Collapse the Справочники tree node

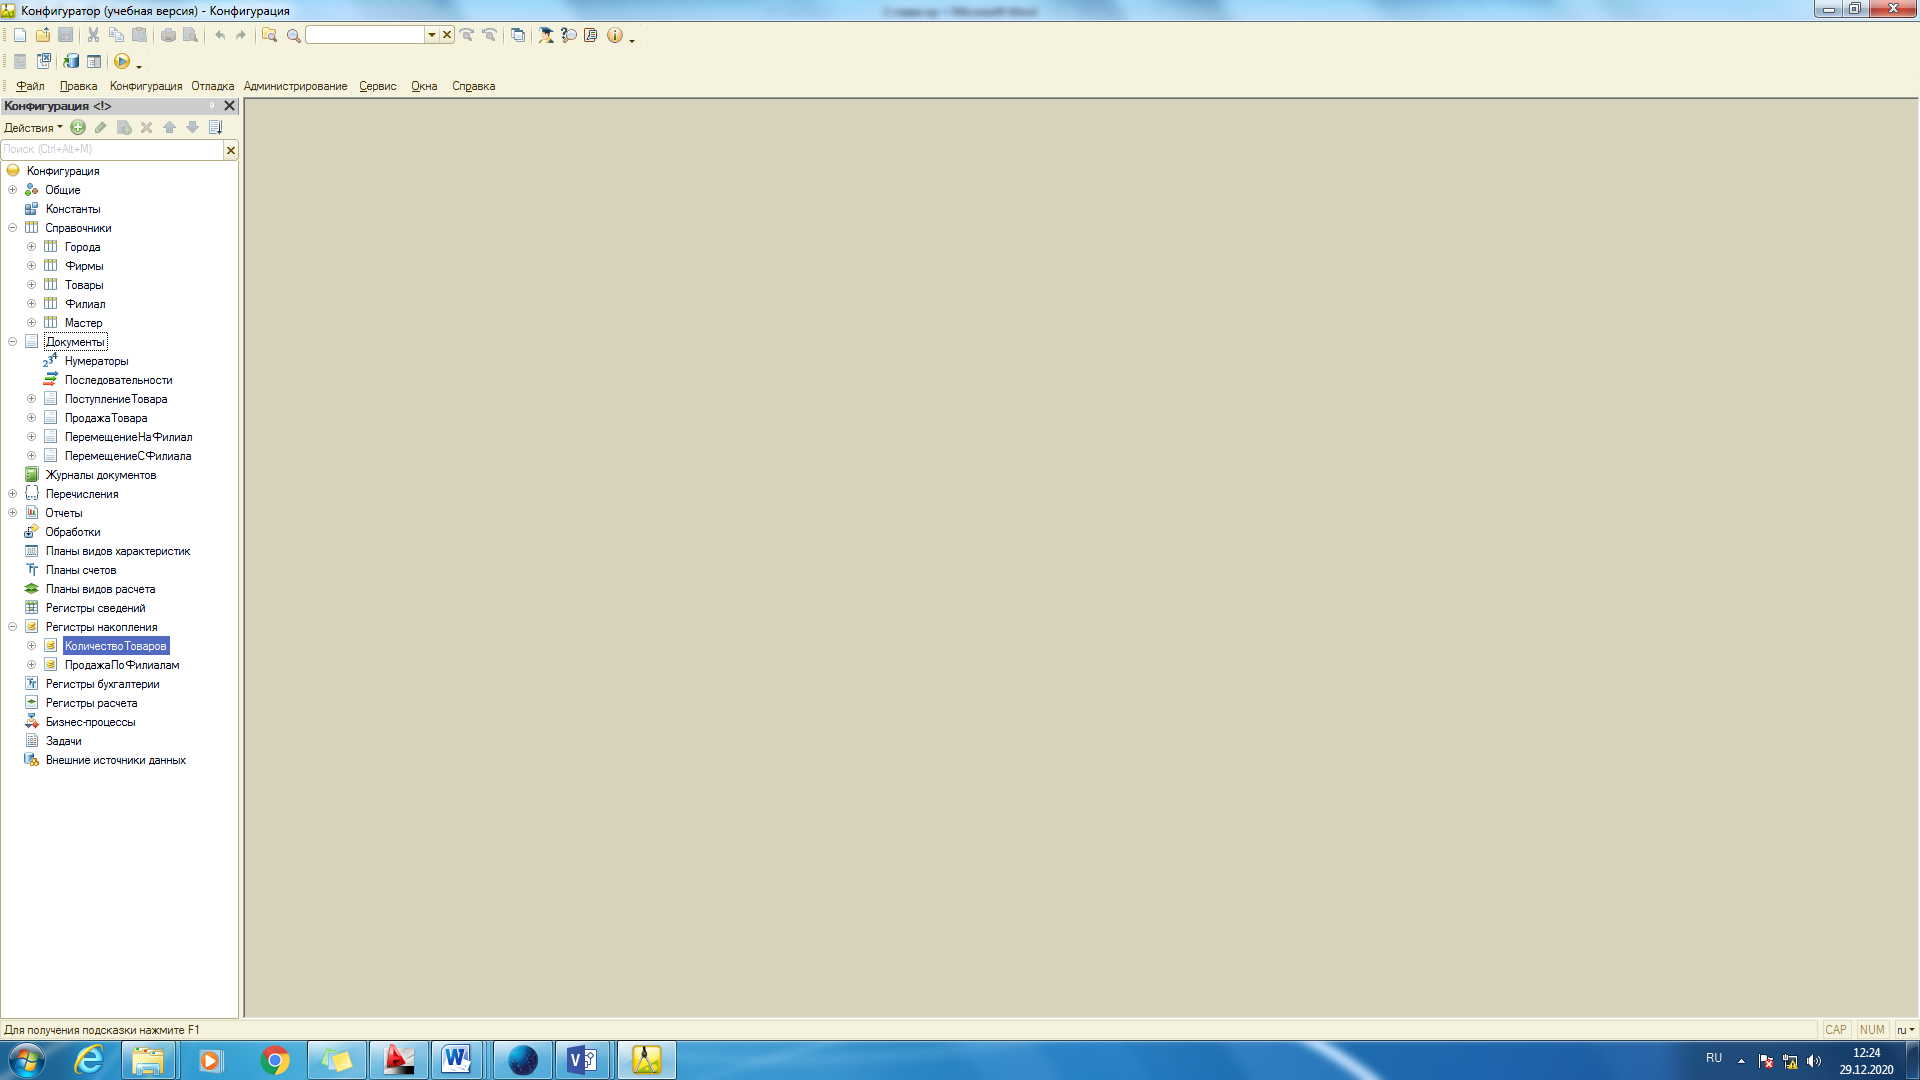tap(13, 228)
